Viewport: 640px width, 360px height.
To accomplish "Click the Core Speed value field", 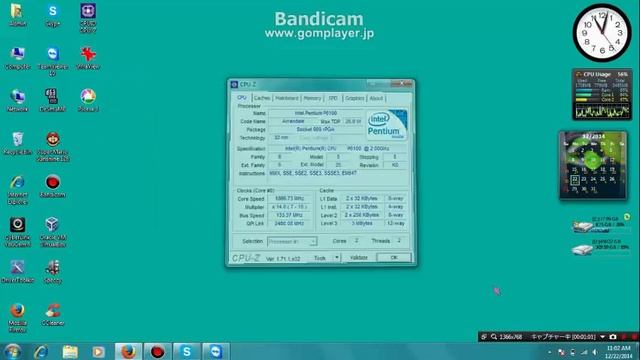I will click(x=290, y=199).
